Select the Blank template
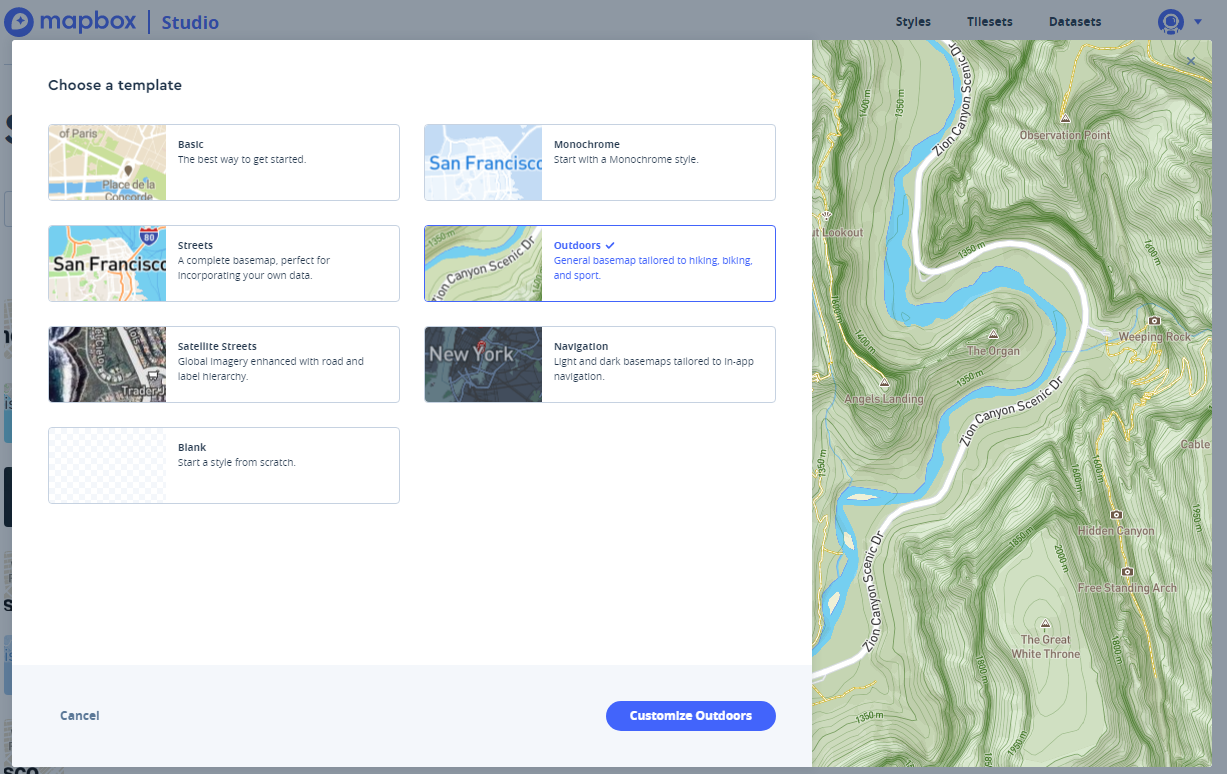The height and width of the screenshot is (774, 1227). click(224, 465)
